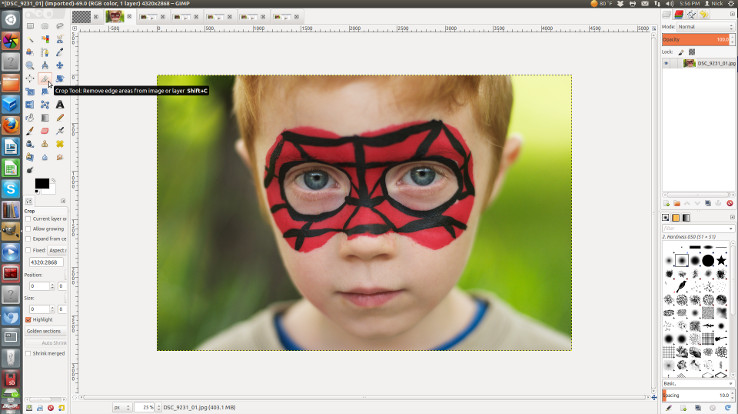Select the Foreground Select tool
The width and height of the screenshot is (738, 414).
point(30,52)
